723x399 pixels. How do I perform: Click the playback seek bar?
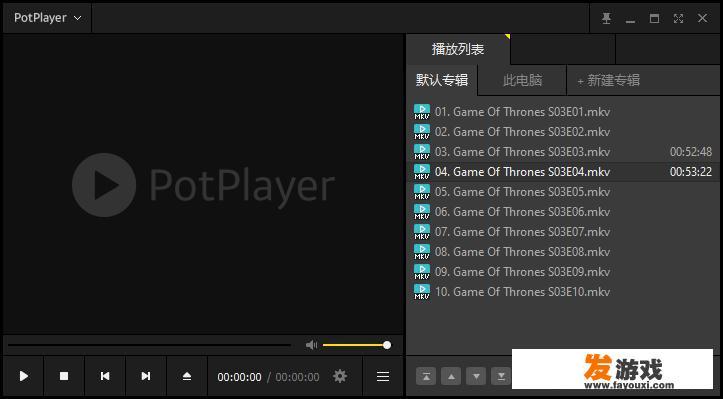[149, 345]
